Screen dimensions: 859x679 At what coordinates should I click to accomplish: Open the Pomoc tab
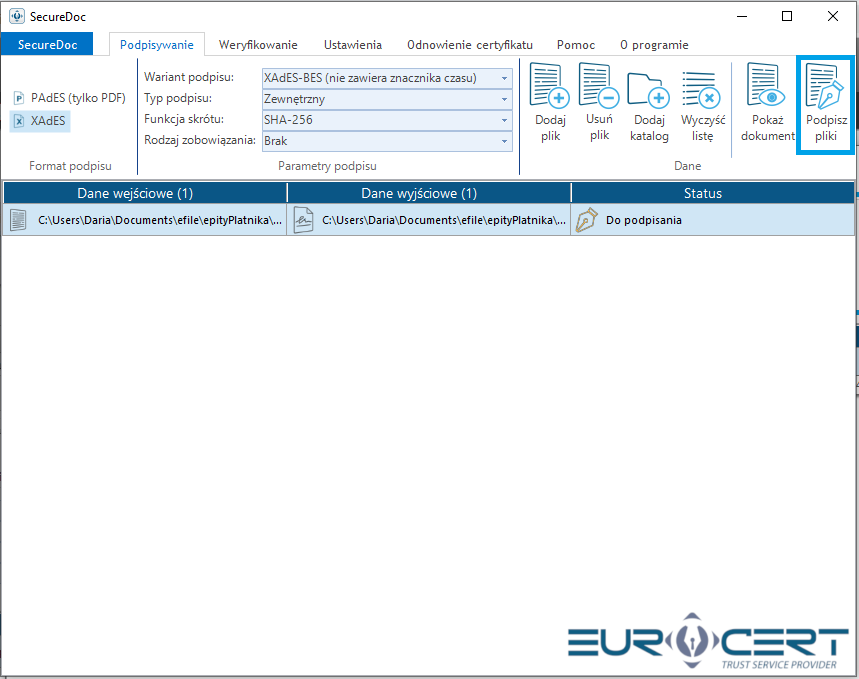pos(576,44)
